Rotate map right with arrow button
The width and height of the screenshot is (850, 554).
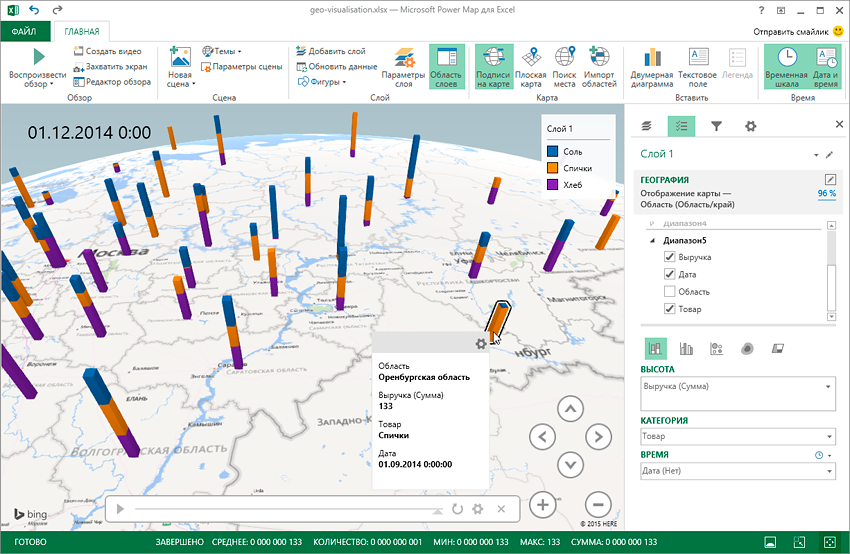(598, 437)
